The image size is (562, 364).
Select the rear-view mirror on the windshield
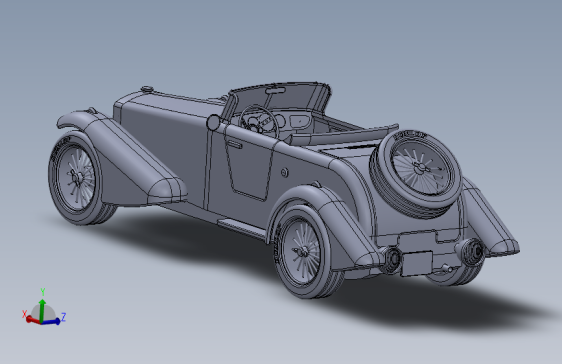coord(275,91)
